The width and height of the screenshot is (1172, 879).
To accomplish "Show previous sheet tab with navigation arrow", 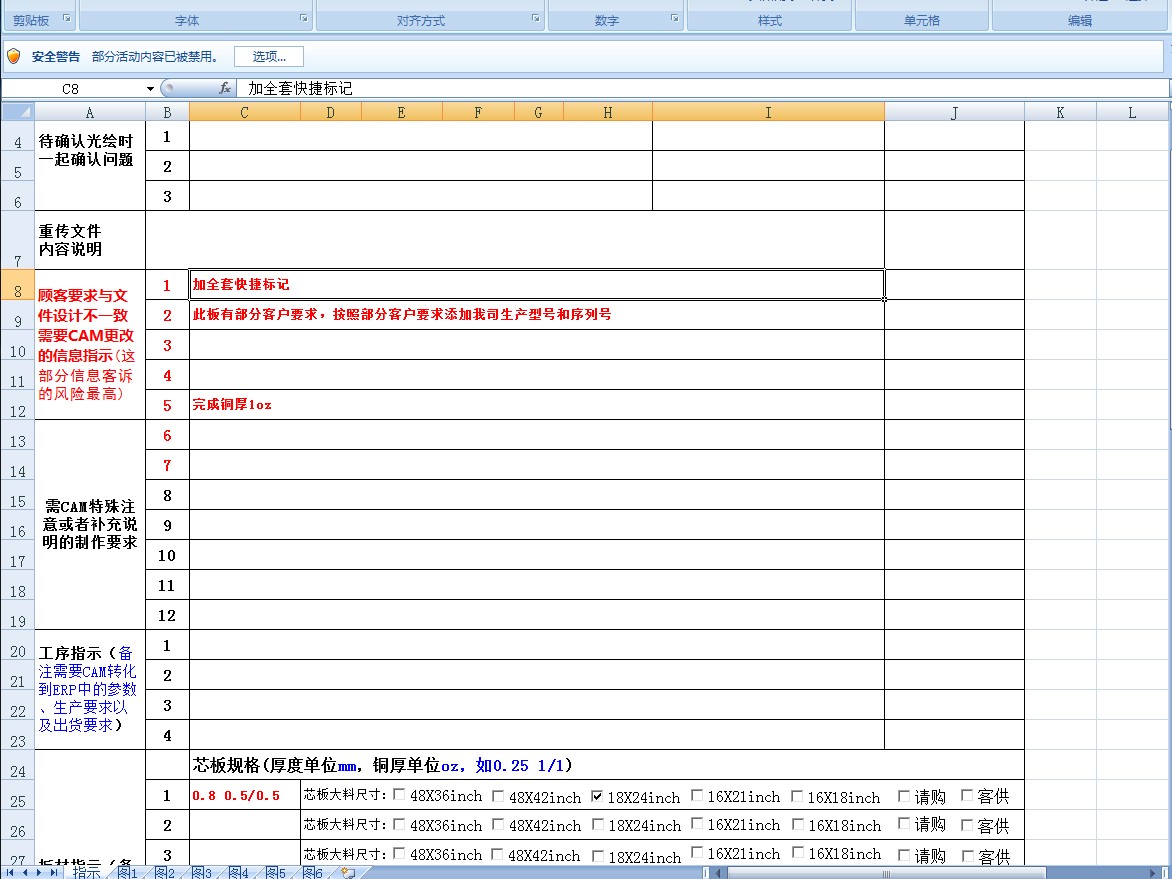I will (x=25, y=872).
